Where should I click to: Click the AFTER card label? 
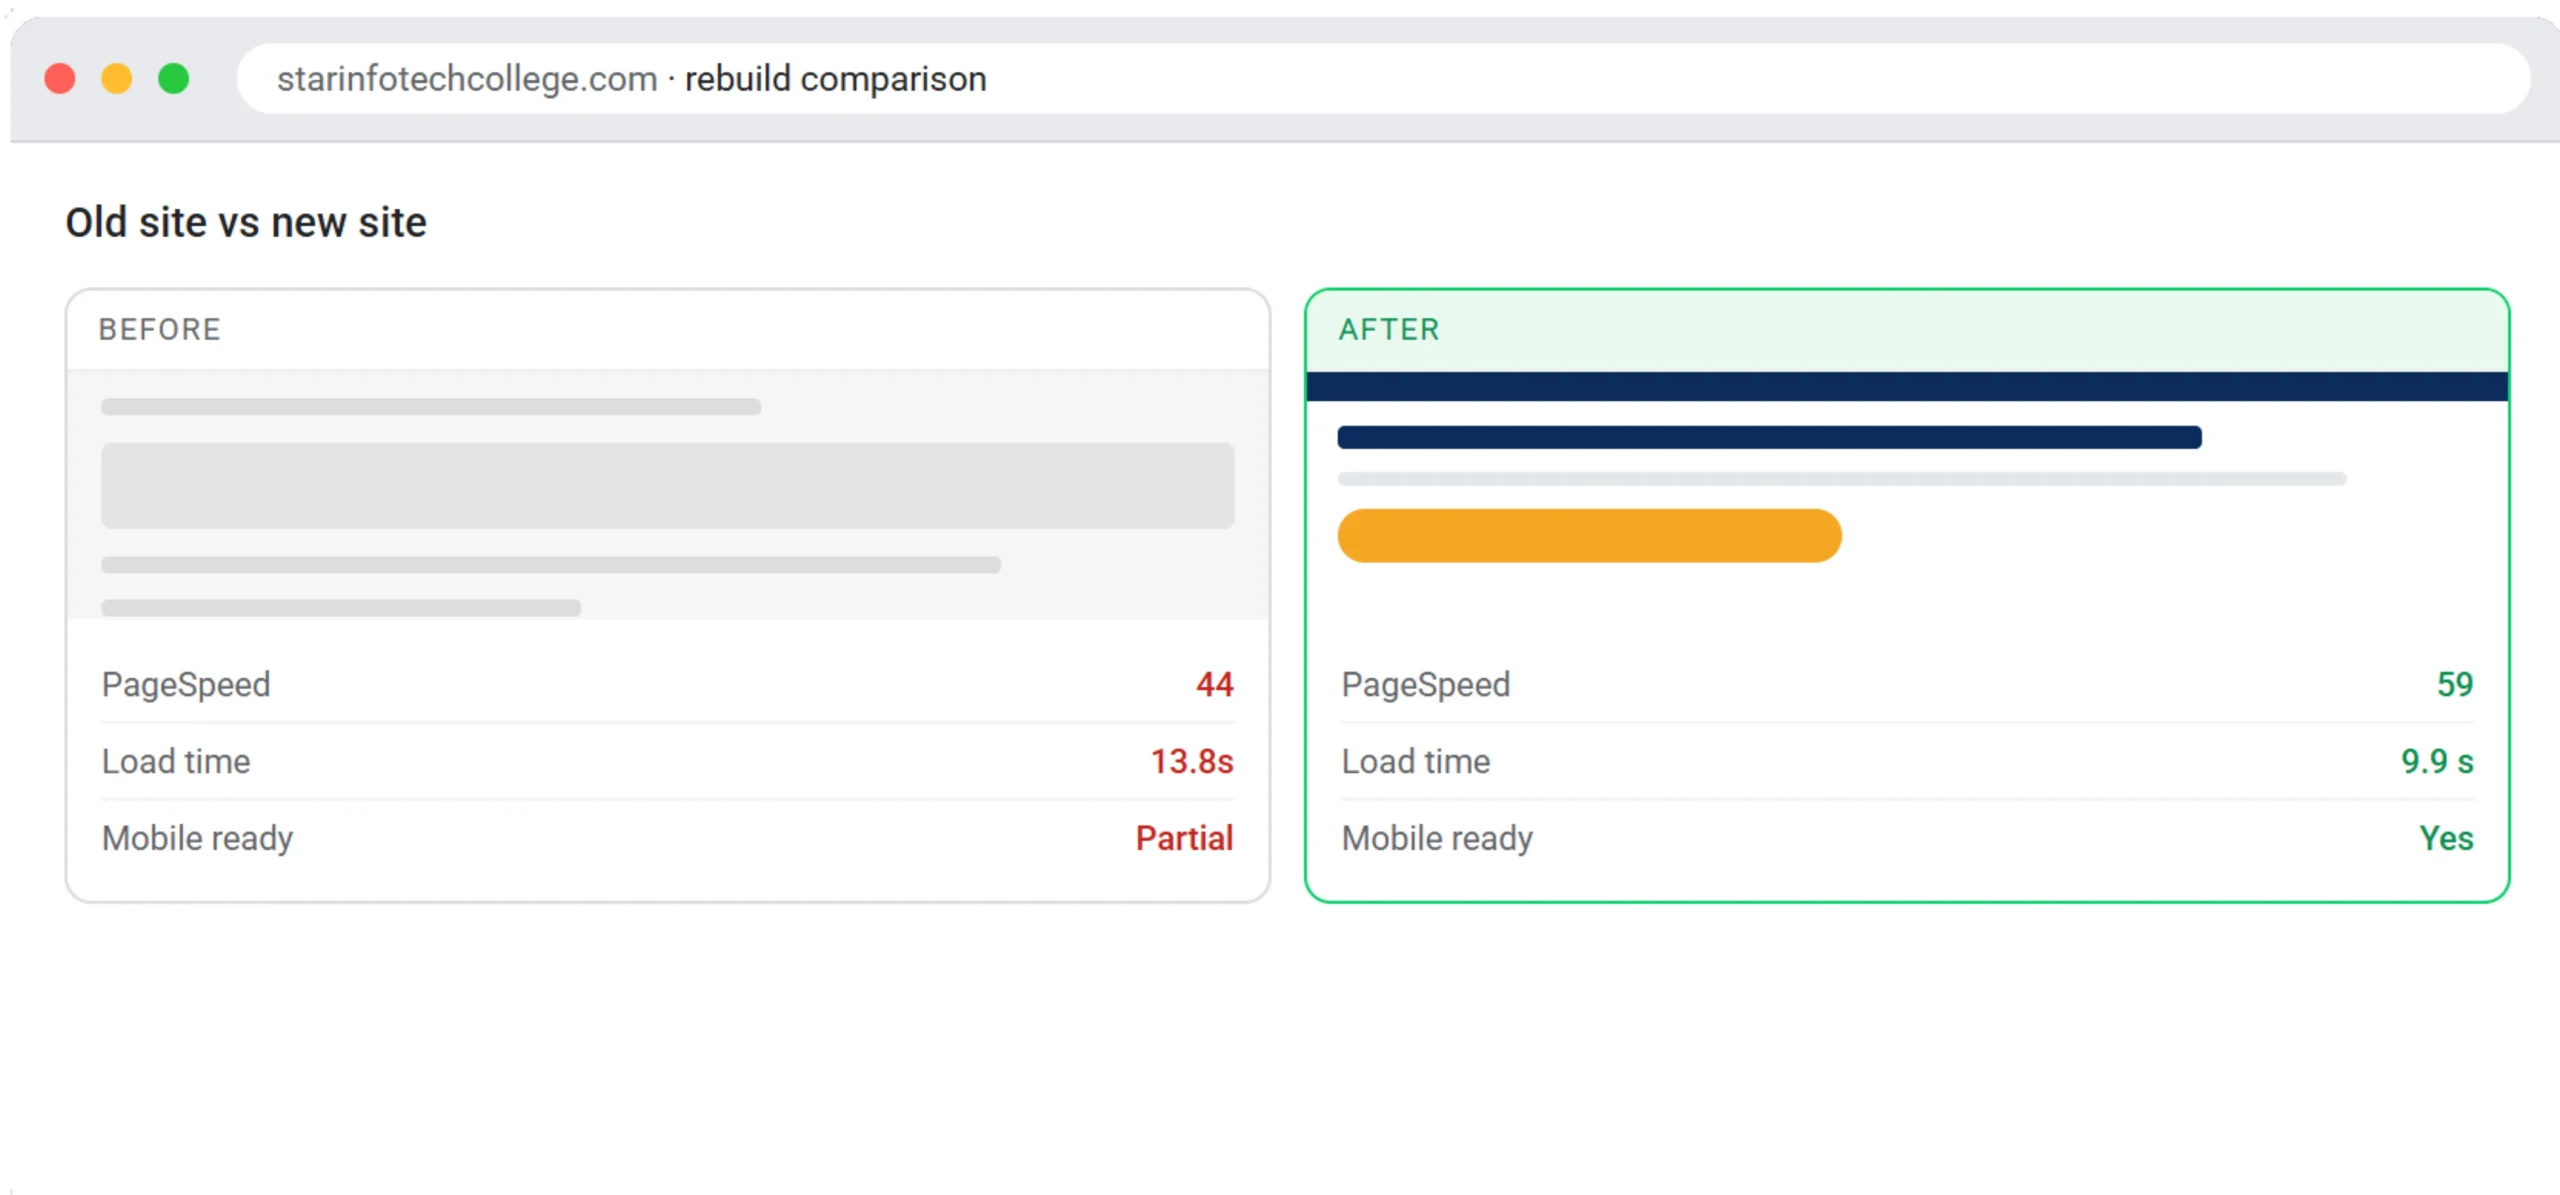click(1389, 329)
